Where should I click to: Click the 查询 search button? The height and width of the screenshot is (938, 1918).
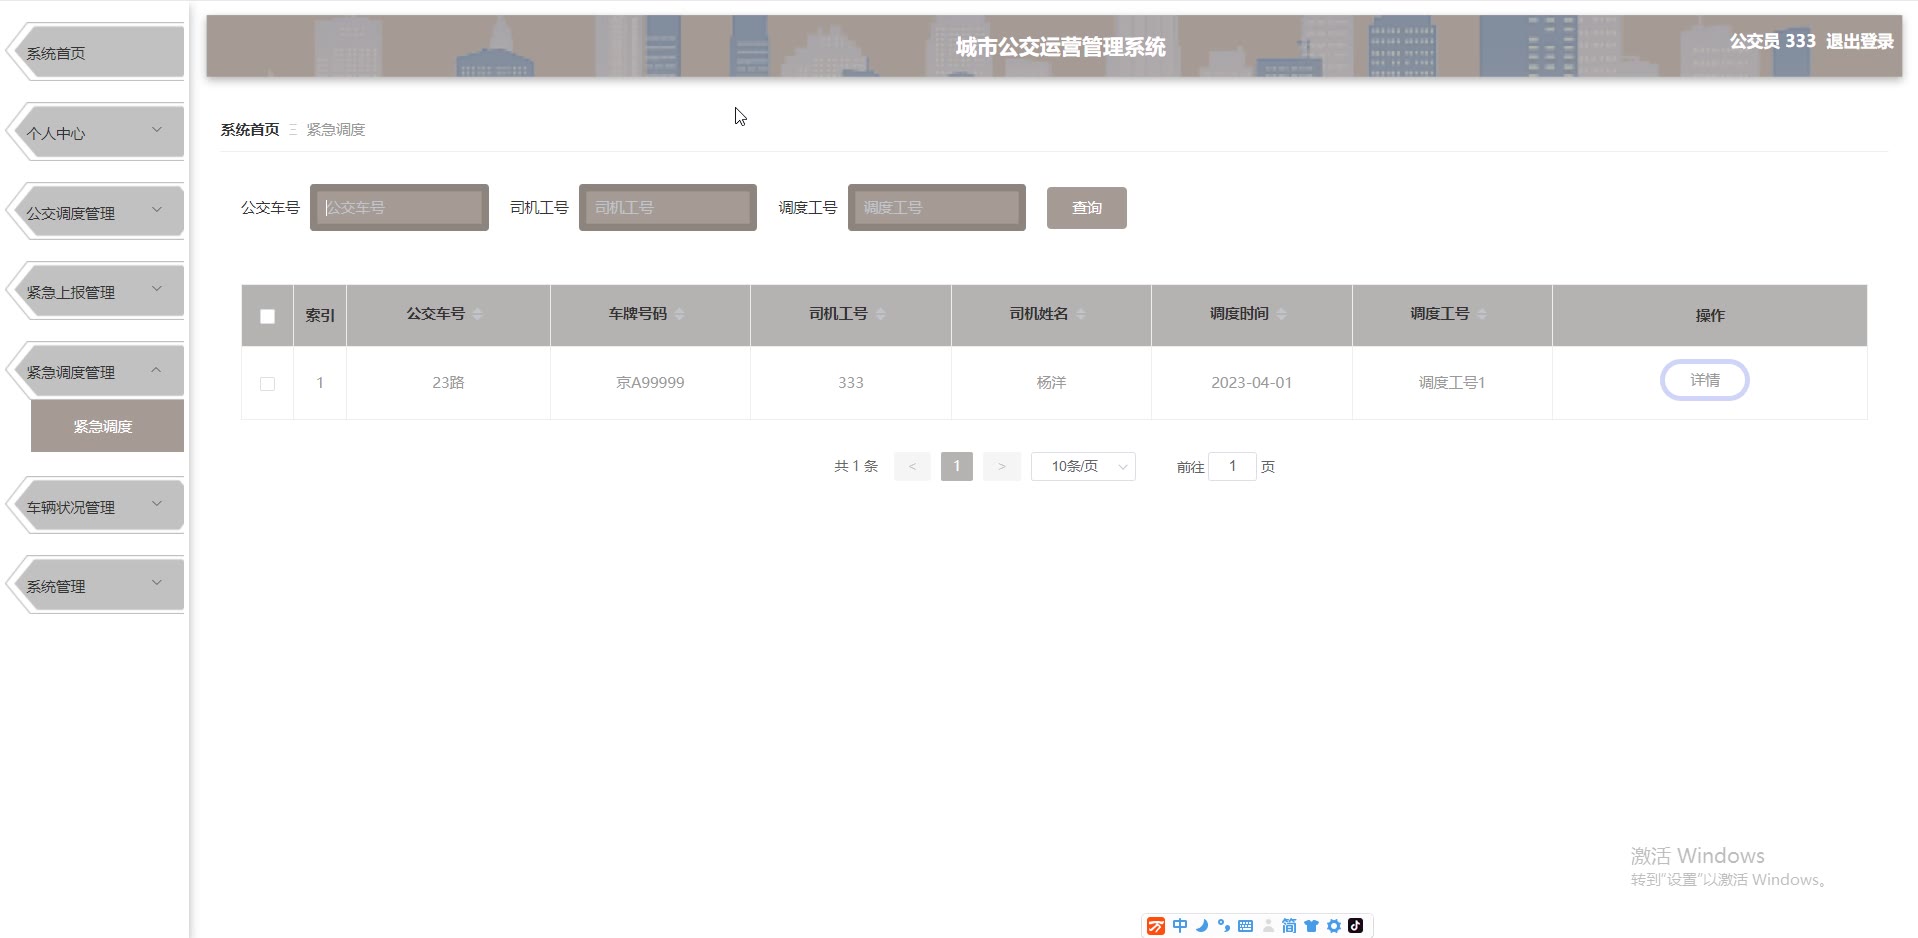[1087, 208]
